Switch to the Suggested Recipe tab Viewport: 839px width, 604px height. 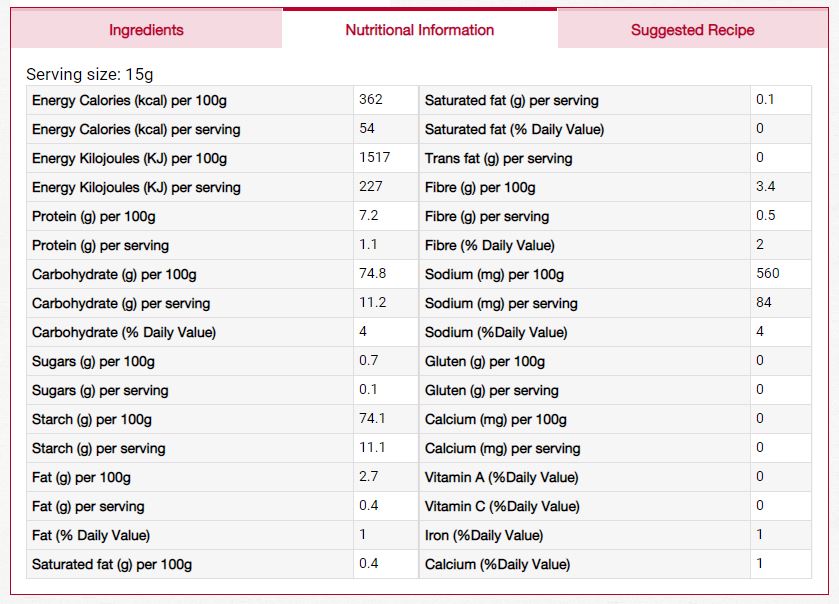pos(692,30)
